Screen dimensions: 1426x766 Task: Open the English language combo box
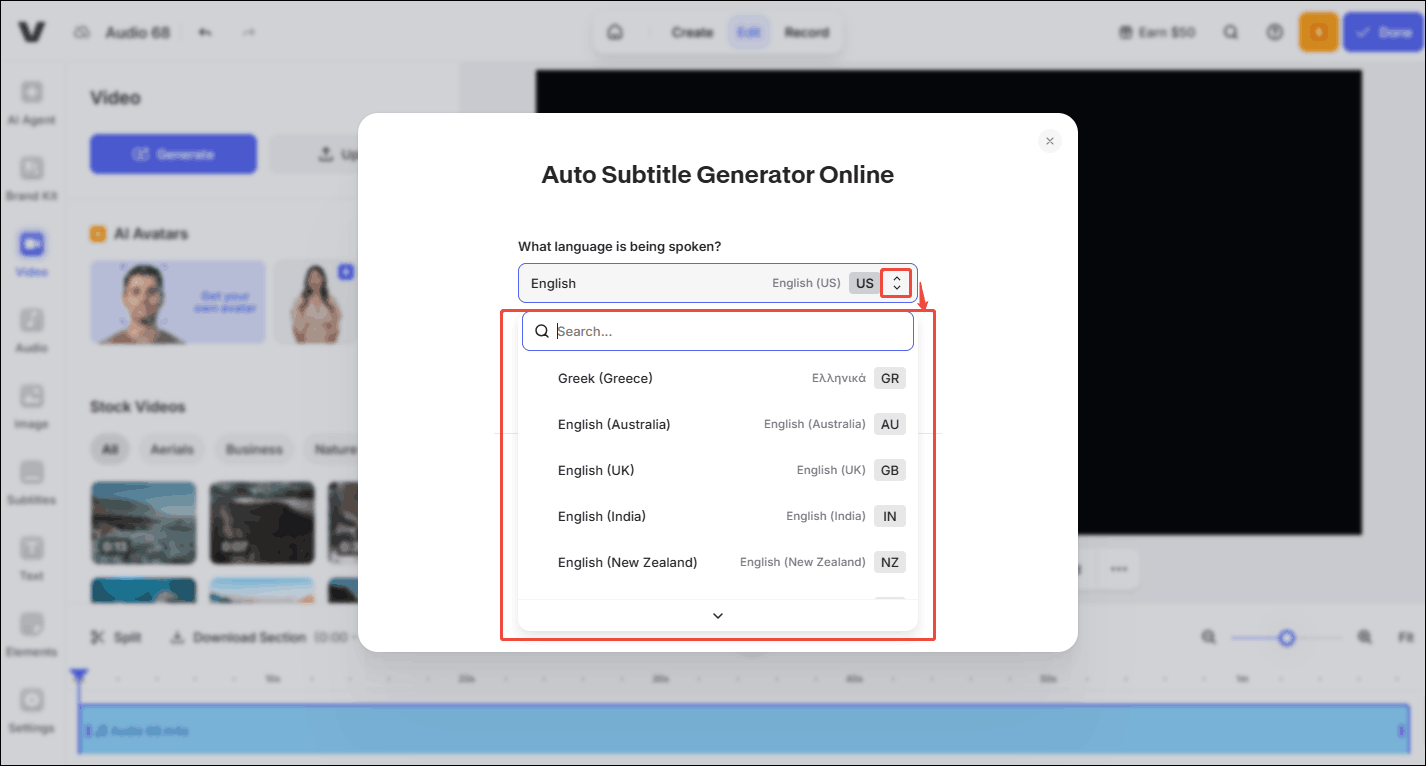click(717, 283)
